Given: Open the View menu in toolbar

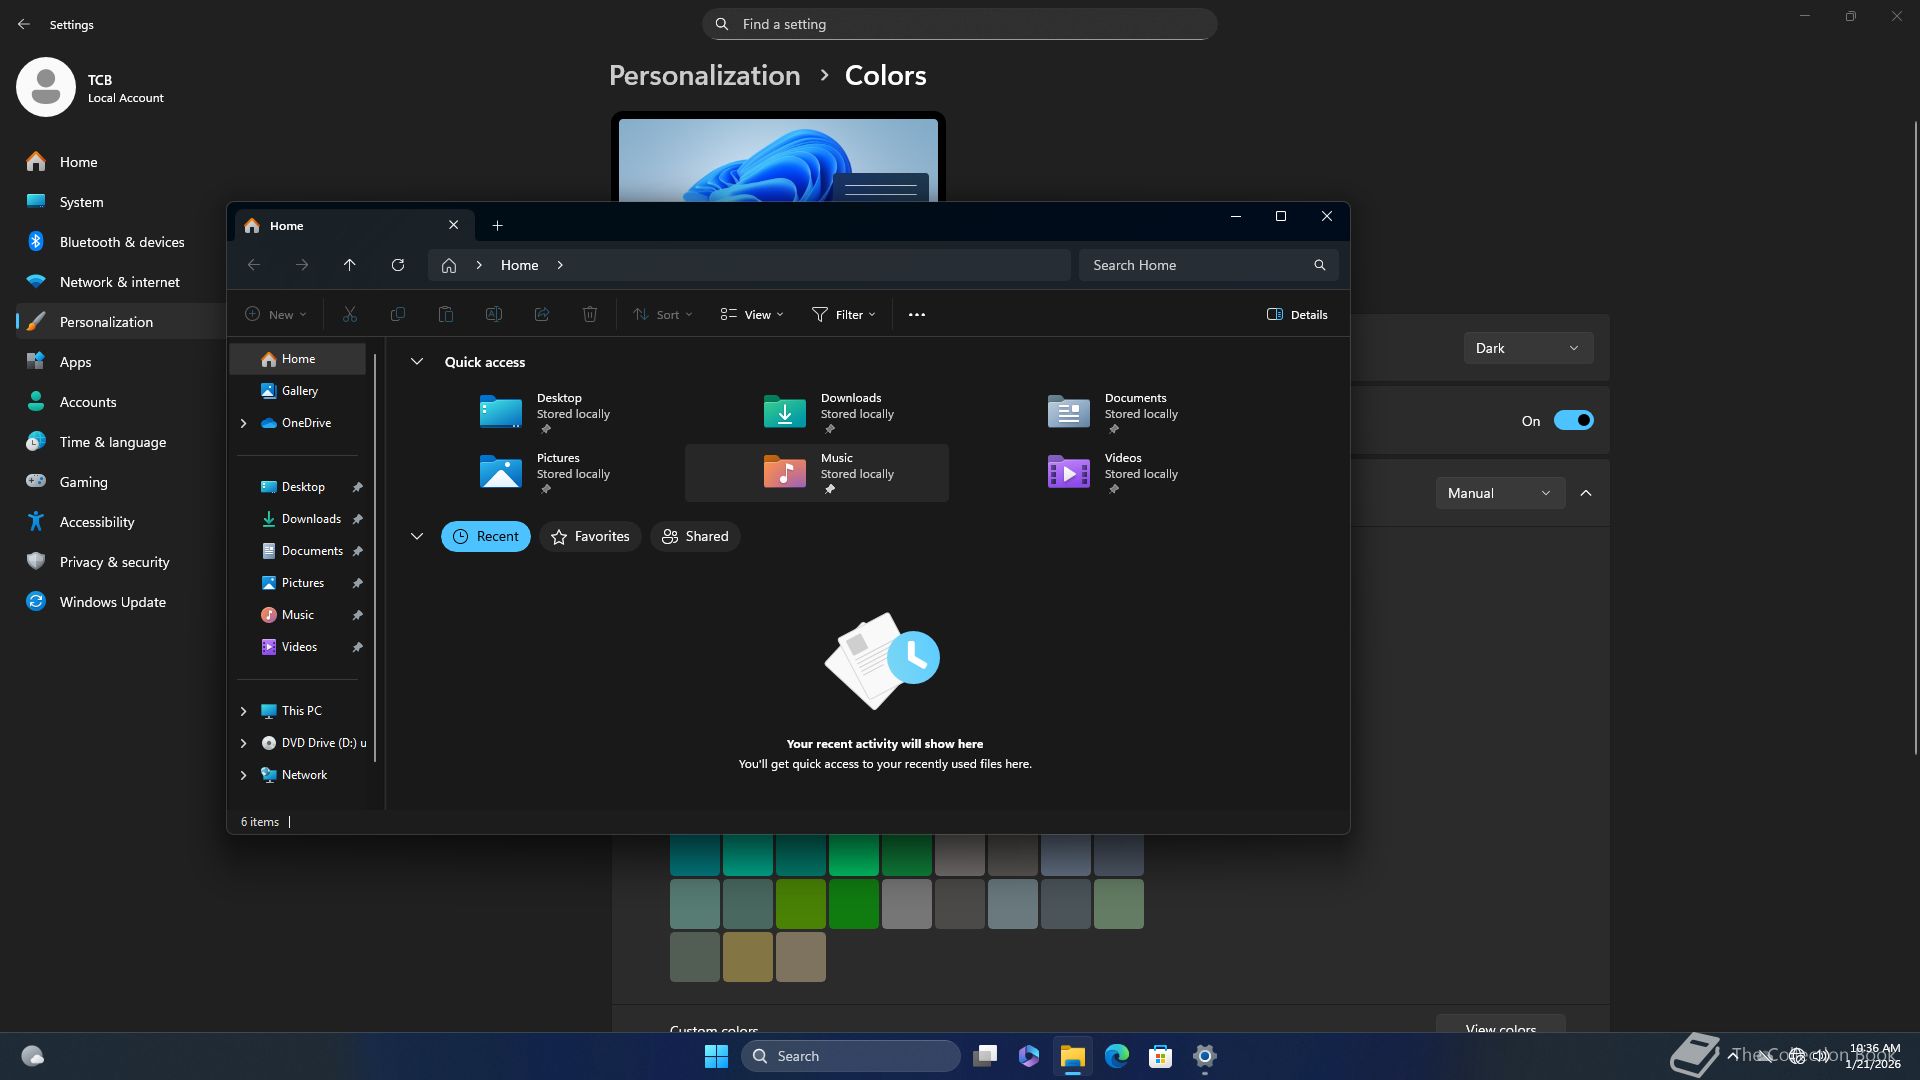Looking at the screenshot, I should point(752,314).
